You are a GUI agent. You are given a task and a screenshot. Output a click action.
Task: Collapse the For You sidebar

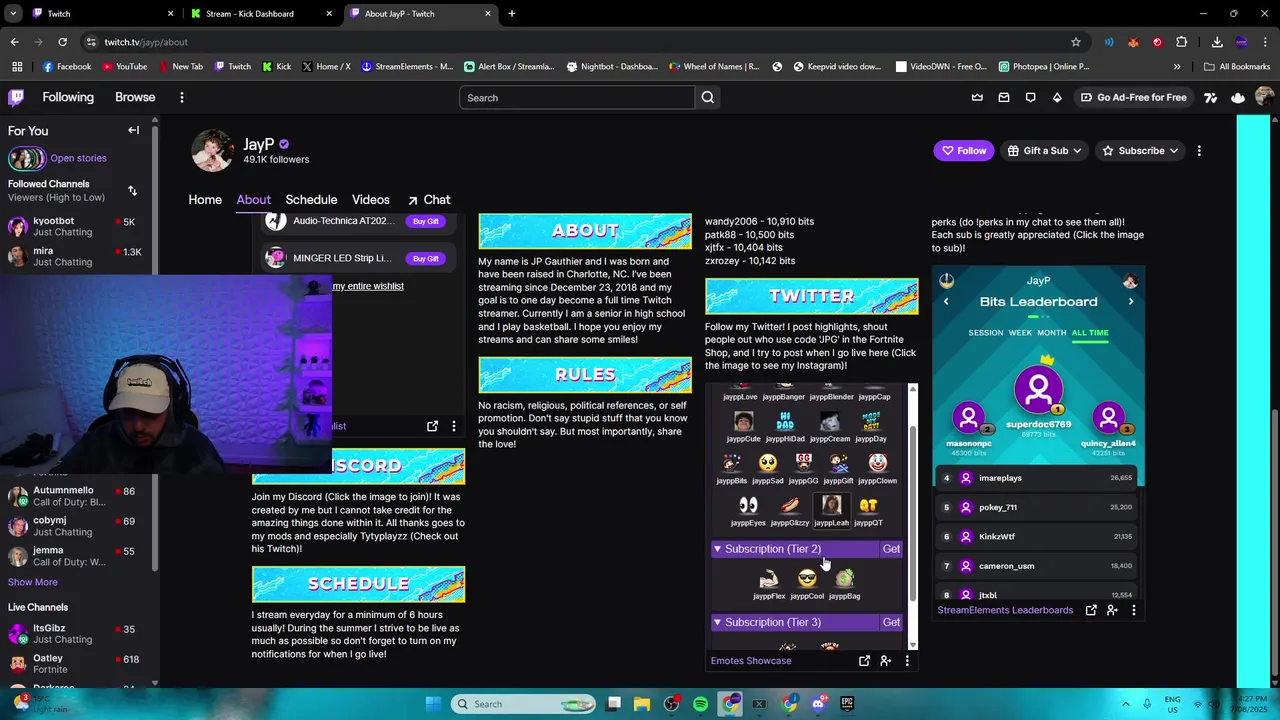tap(133, 130)
